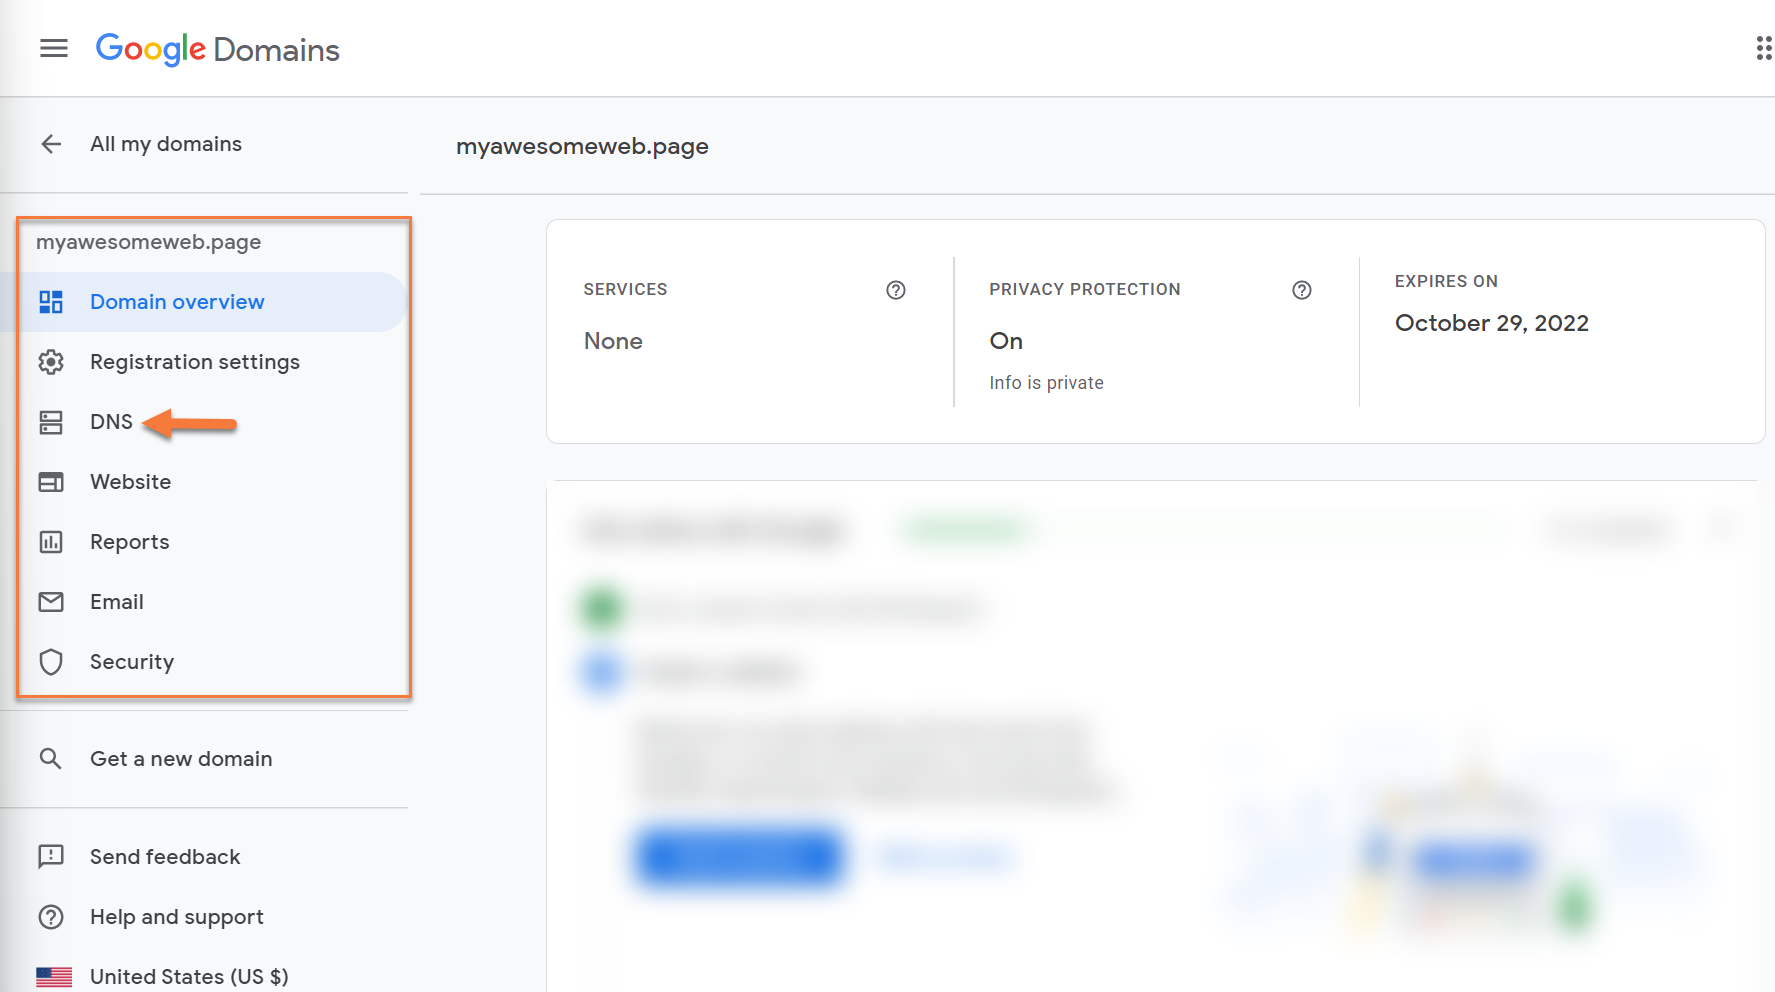Screen dimensions: 1775x992
Task: Click the Services help question icon
Action: point(895,290)
